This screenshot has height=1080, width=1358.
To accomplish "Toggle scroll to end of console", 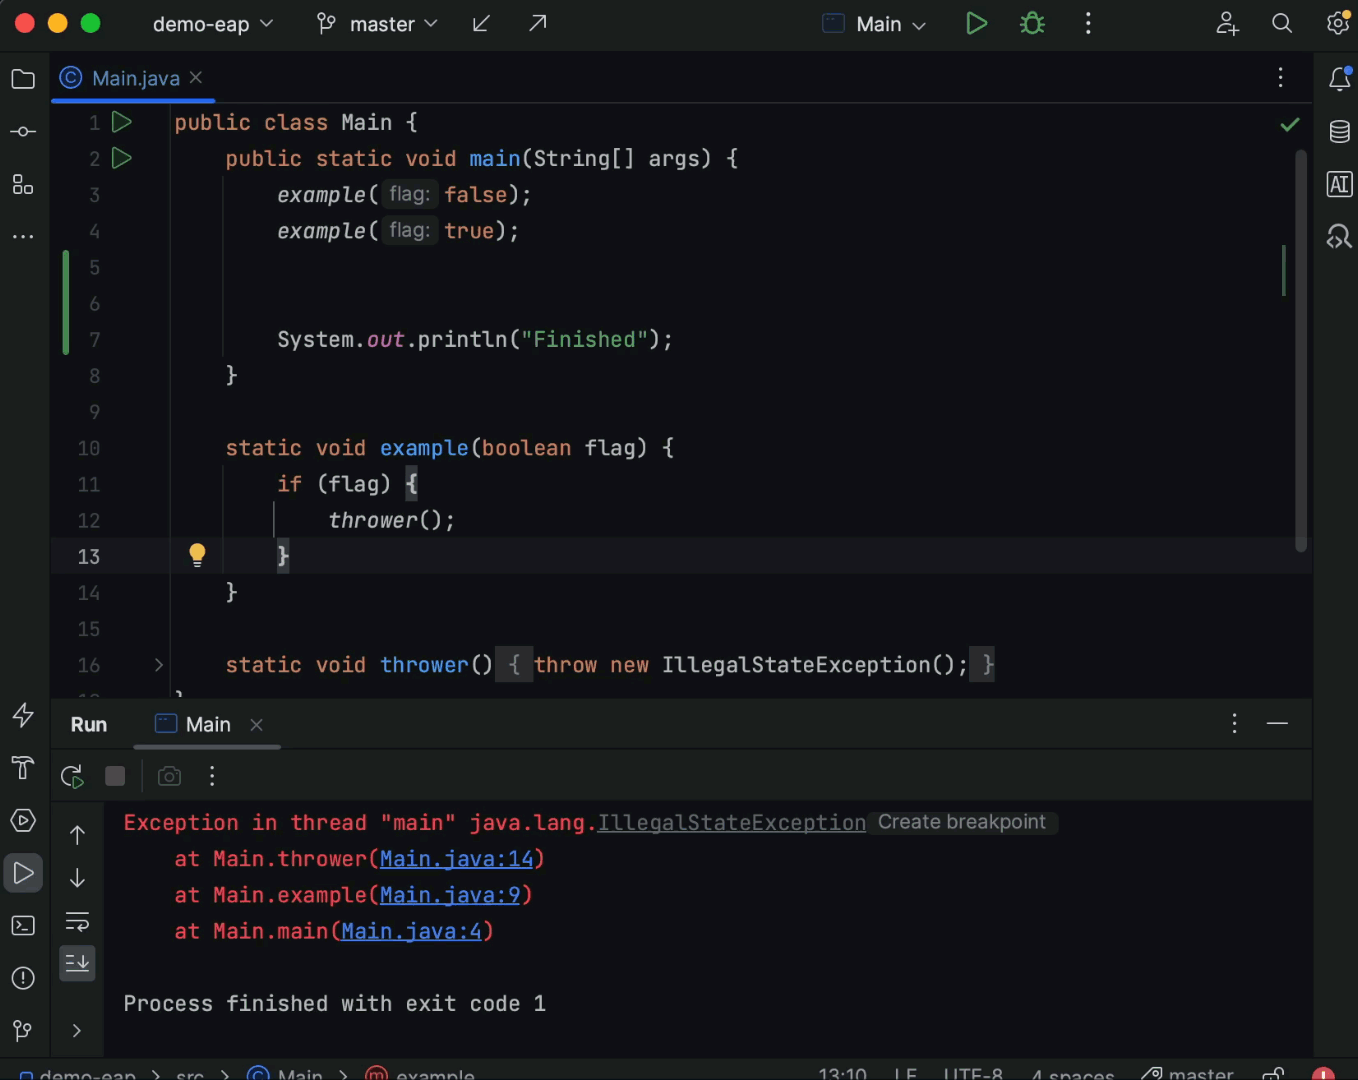I will pos(77,963).
